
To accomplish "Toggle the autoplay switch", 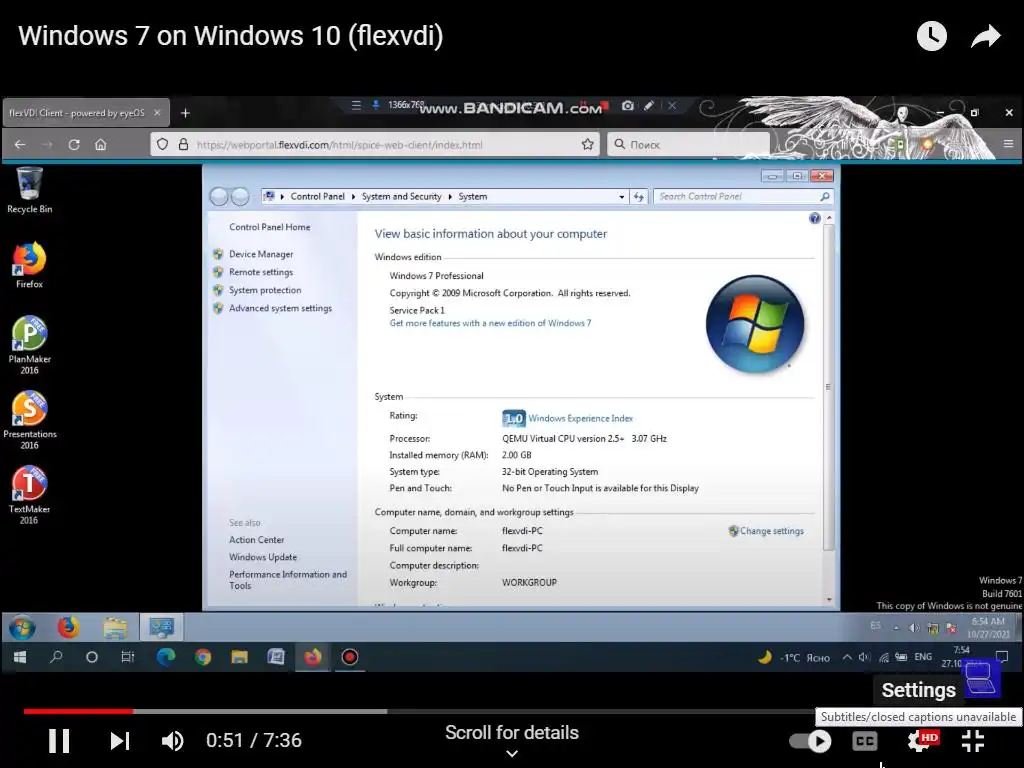I will [810, 741].
